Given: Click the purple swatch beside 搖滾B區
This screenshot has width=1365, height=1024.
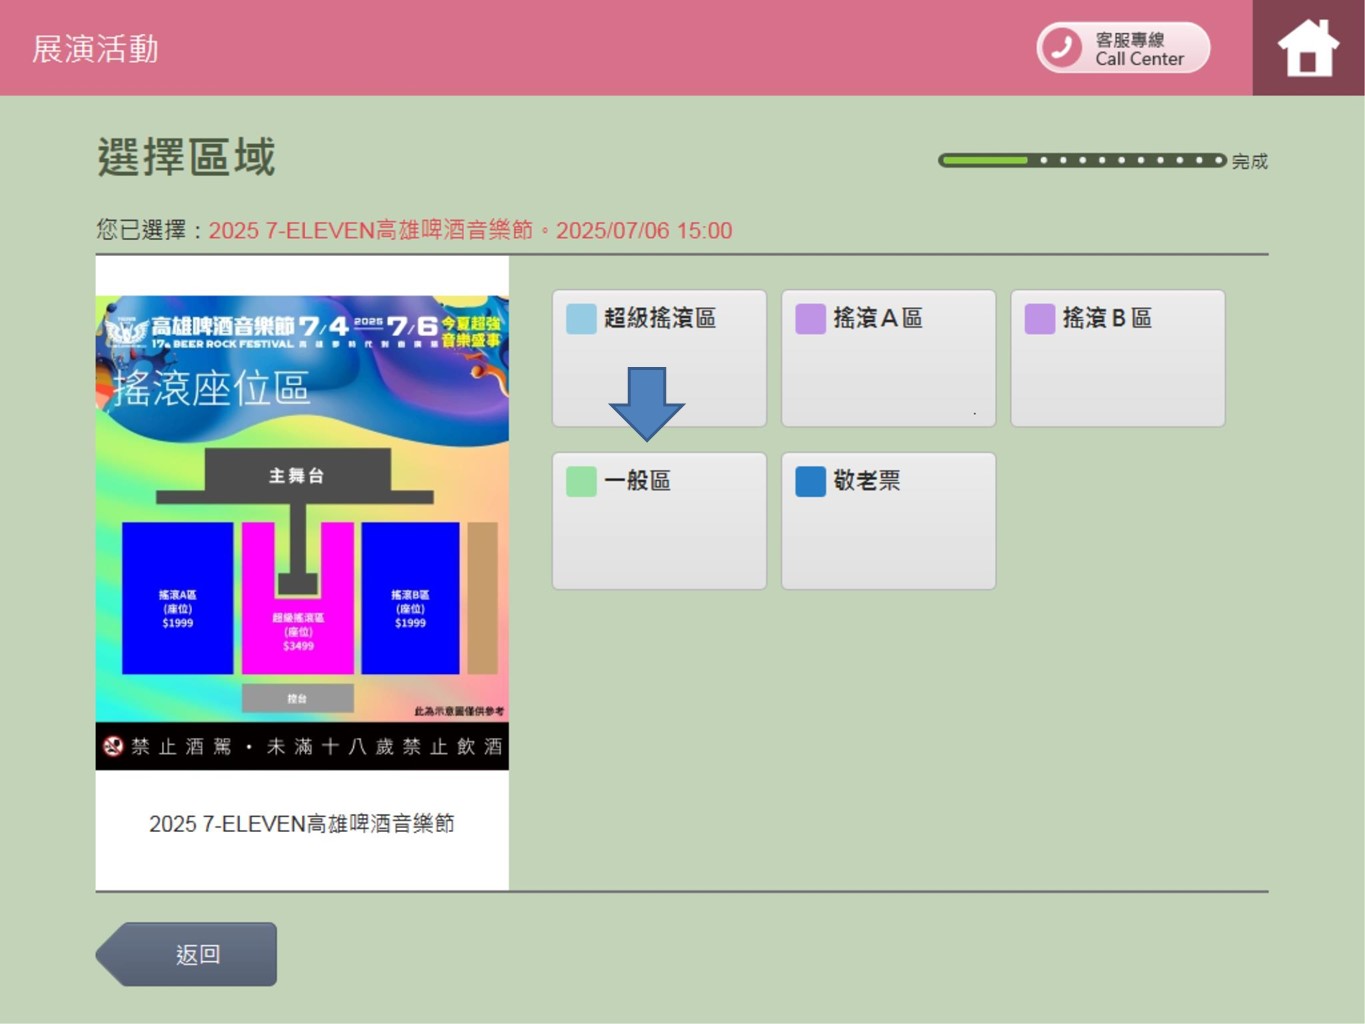Looking at the screenshot, I should pos(1040,319).
